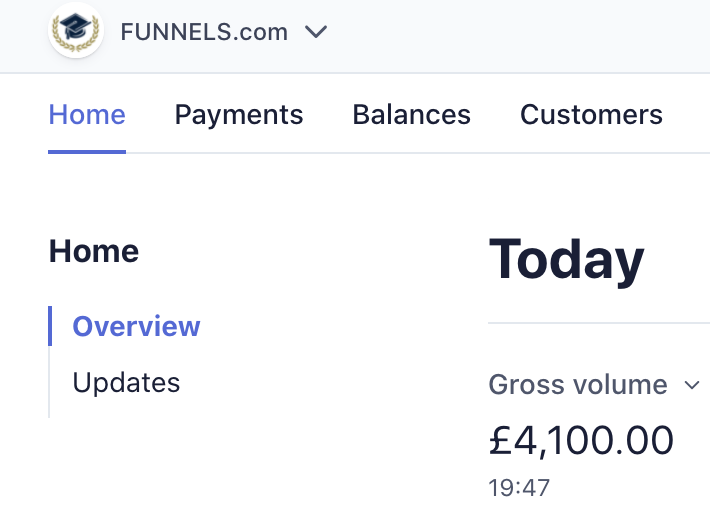The image size is (710, 514).
Task: Click the bold Home sidebar heading
Action: 94,251
